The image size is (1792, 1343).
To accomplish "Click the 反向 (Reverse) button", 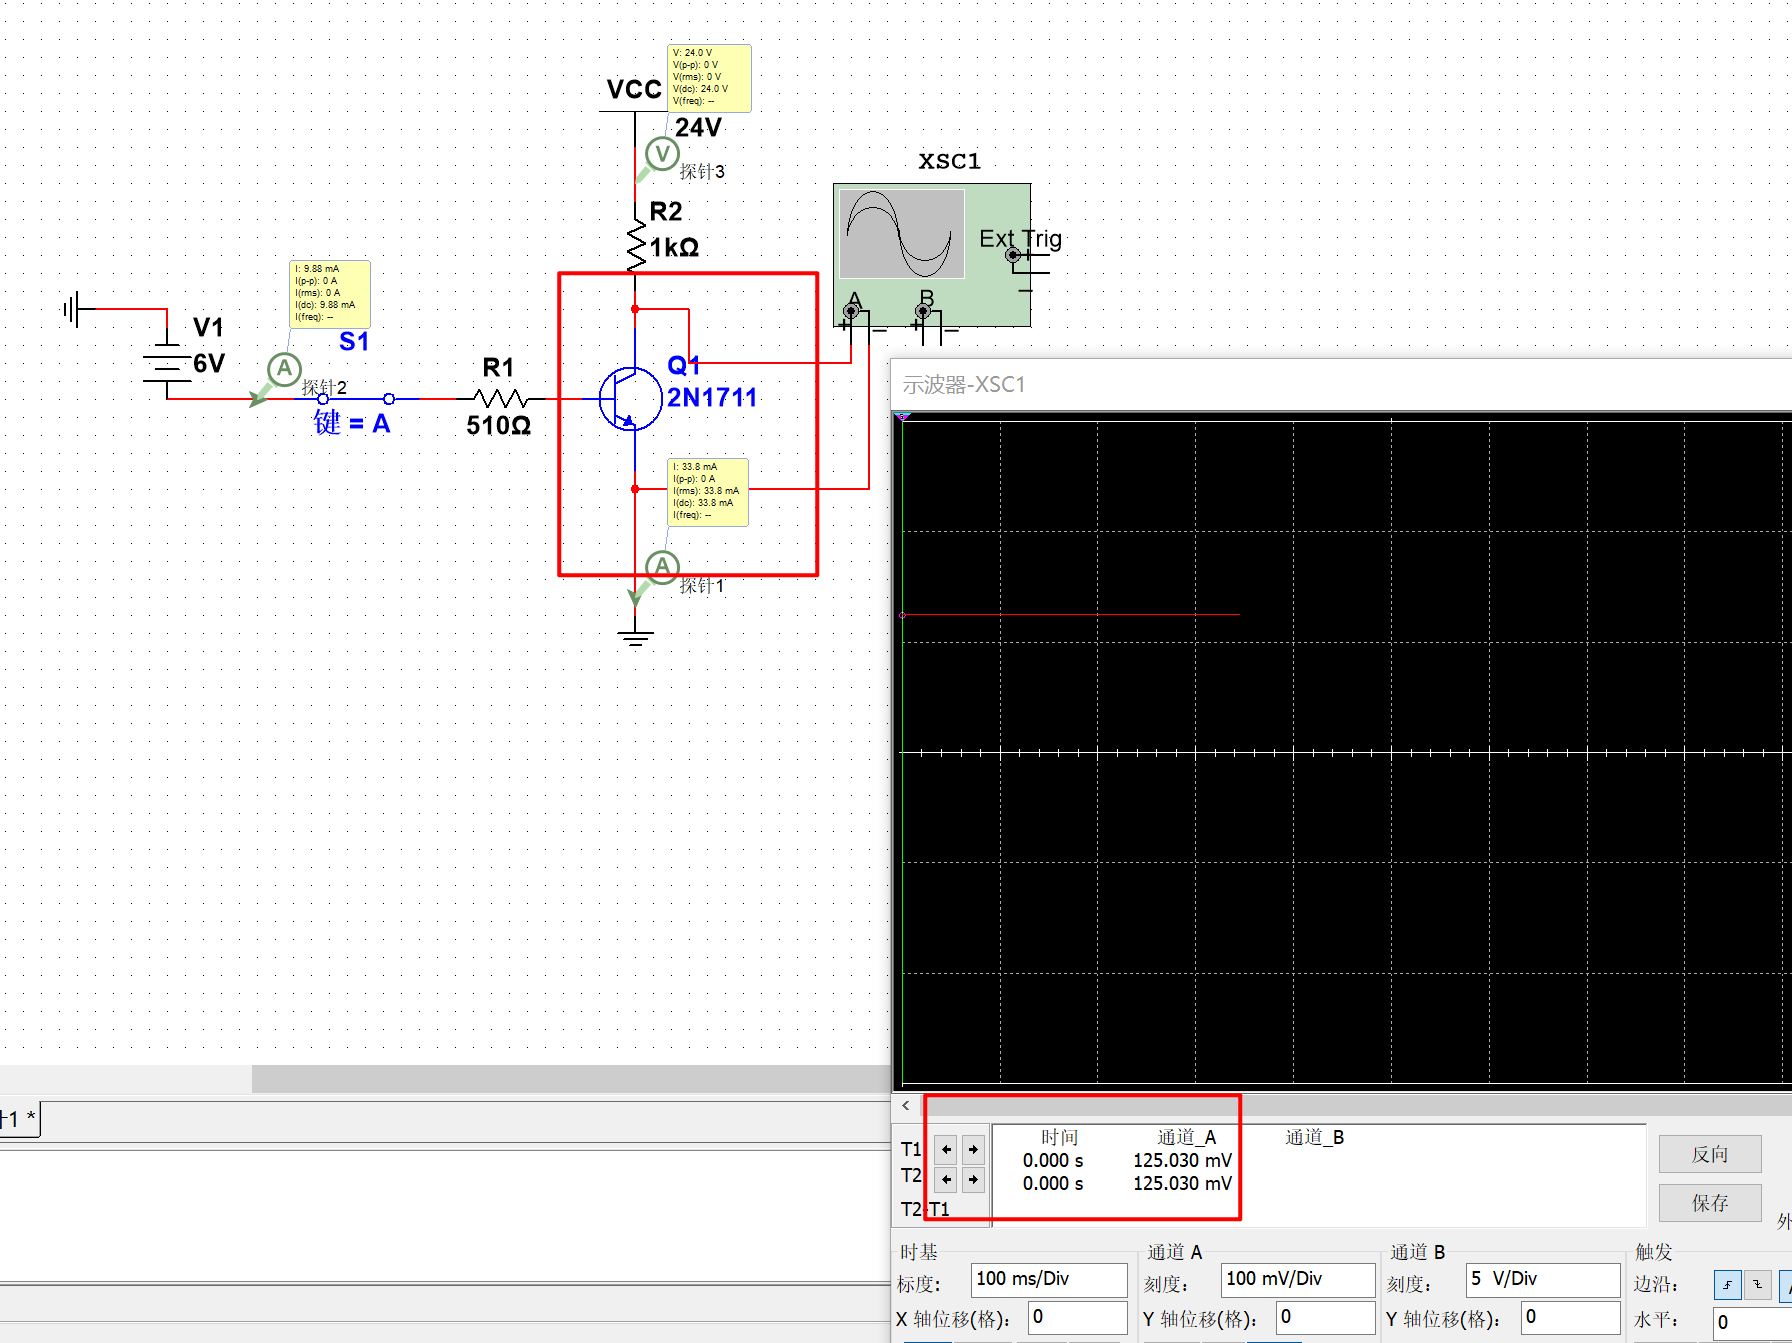I will pos(1709,1154).
